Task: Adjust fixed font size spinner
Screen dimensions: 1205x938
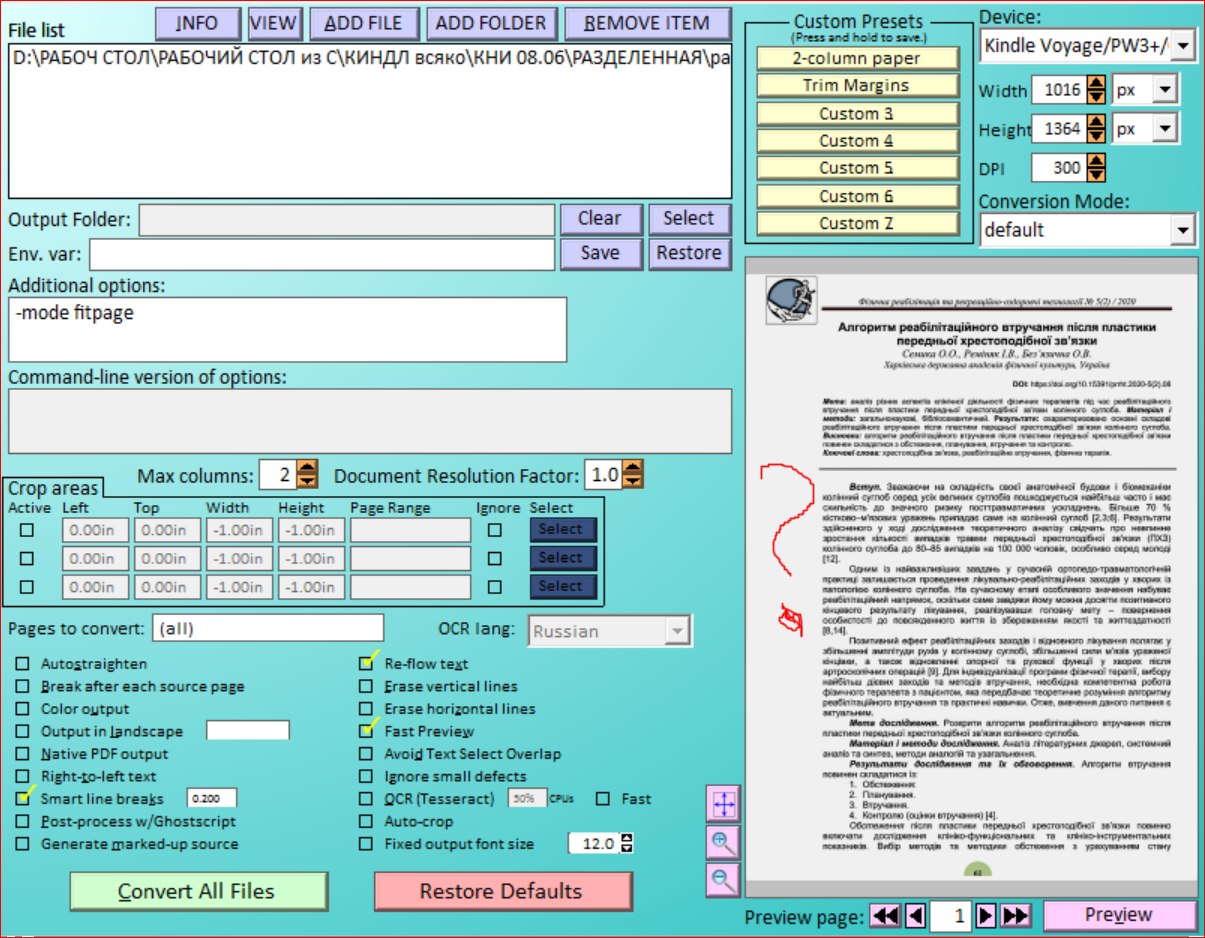Action: pos(627,844)
